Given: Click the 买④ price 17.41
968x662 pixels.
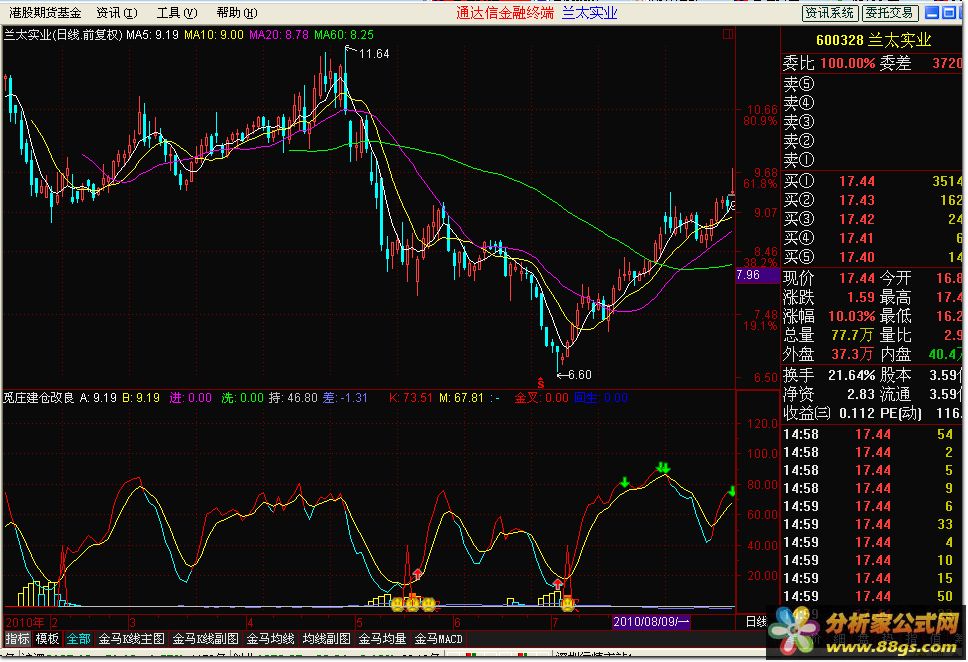Looking at the screenshot, I should [x=857, y=238].
